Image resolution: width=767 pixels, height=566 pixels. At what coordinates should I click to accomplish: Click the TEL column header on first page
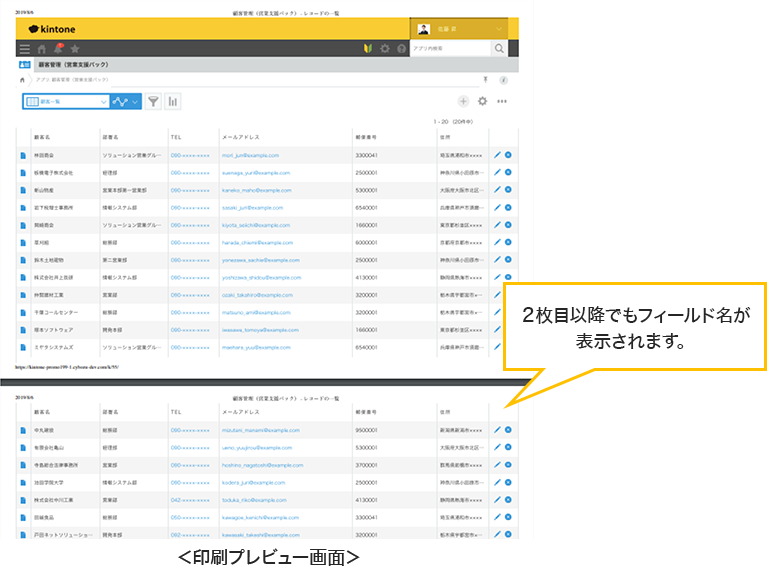[x=176, y=137]
